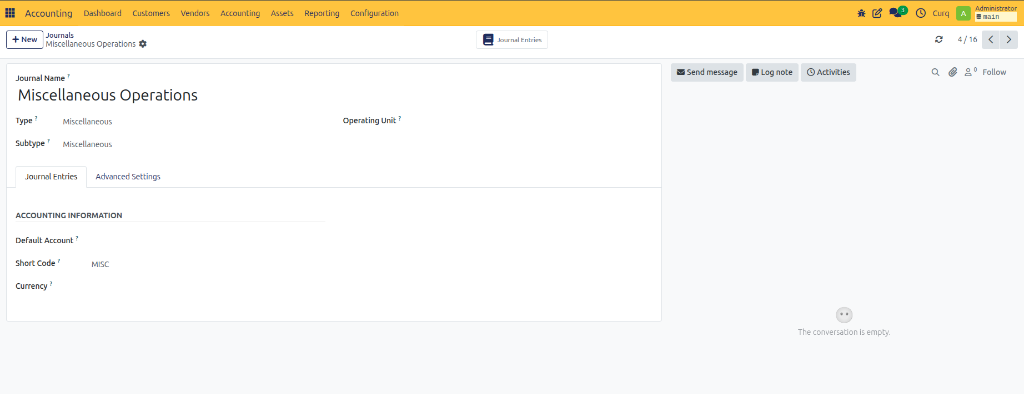Open the Curq company switcher
Image resolution: width=1024 pixels, height=394 pixels.
coord(941,13)
